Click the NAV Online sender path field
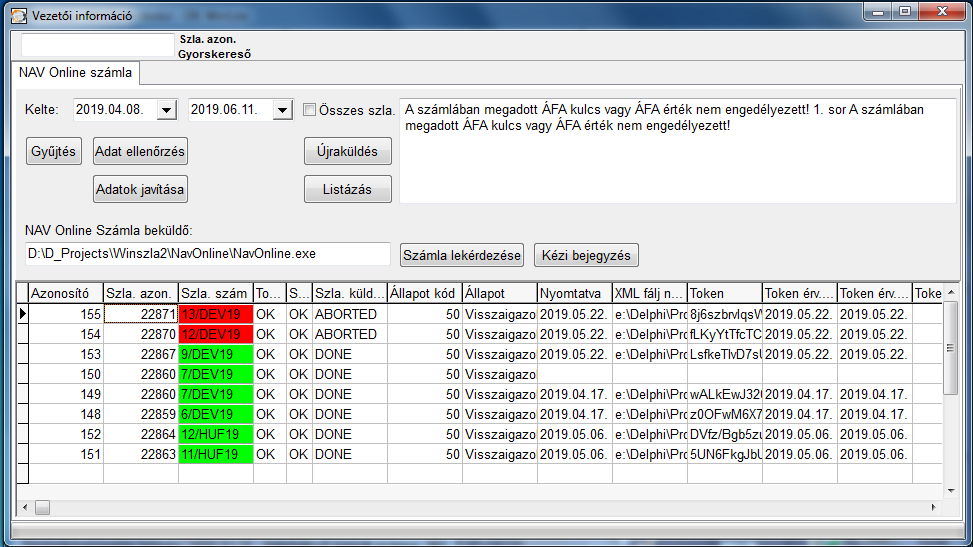This screenshot has width=973, height=547. click(207, 254)
